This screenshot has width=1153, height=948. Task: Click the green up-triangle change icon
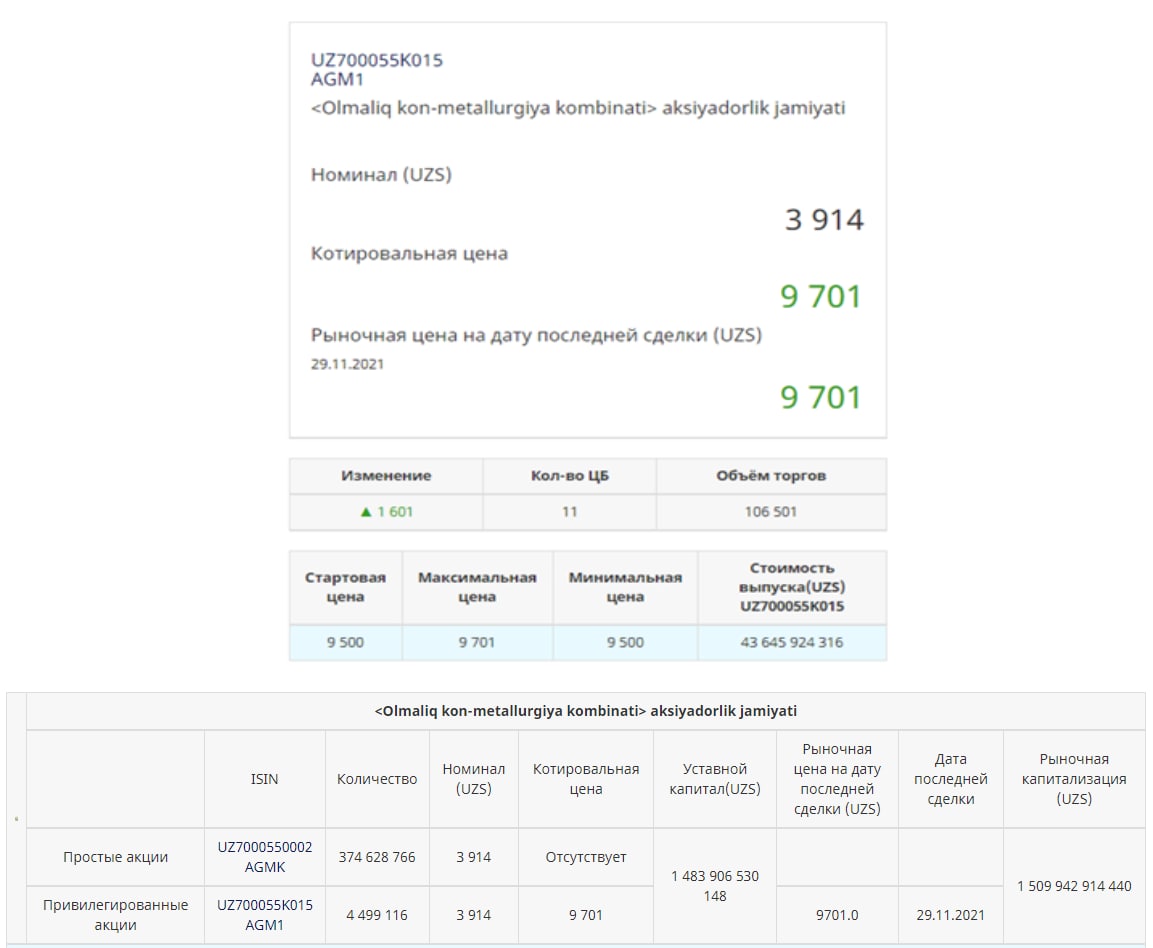coord(365,512)
